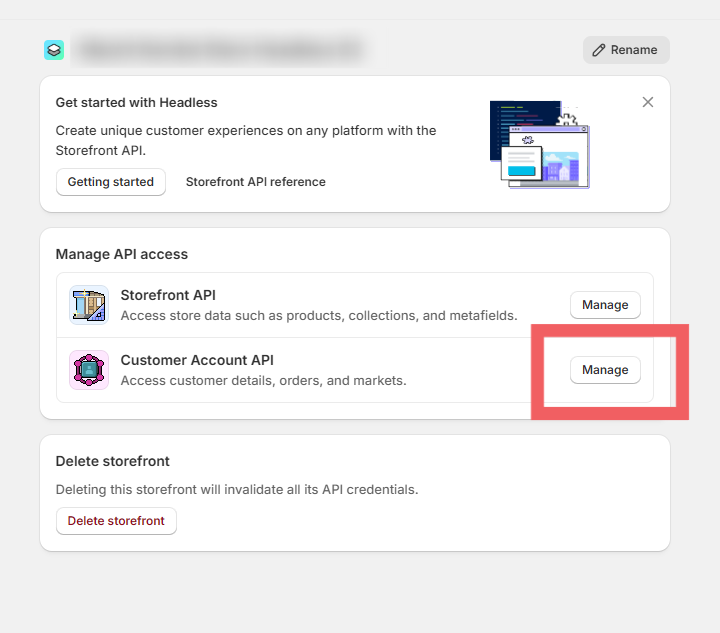
Task: Dismiss the Get started with Headless card
Action: 648,102
